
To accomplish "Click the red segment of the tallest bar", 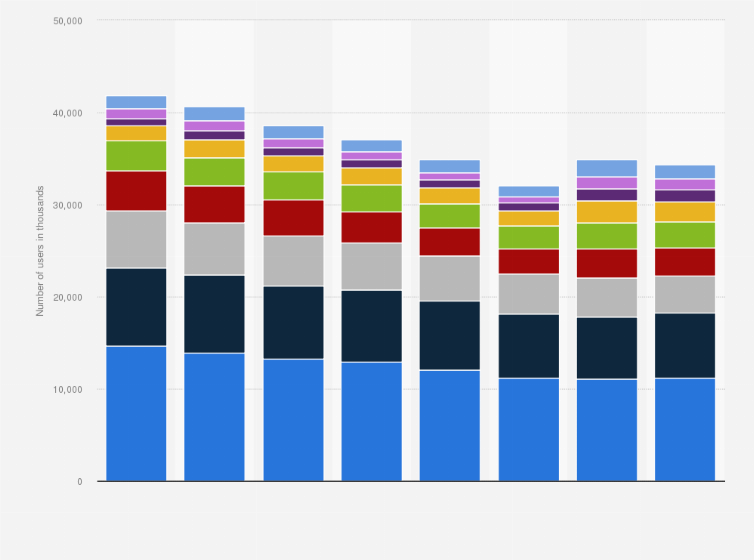I will (x=136, y=190).
